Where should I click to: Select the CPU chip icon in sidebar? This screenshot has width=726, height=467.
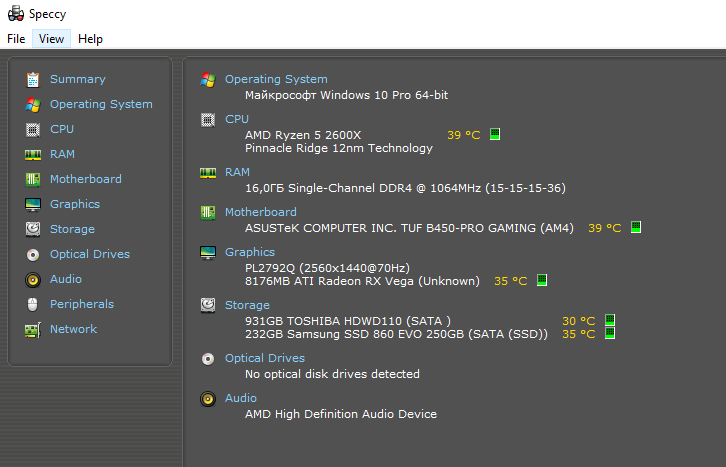[x=33, y=129]
